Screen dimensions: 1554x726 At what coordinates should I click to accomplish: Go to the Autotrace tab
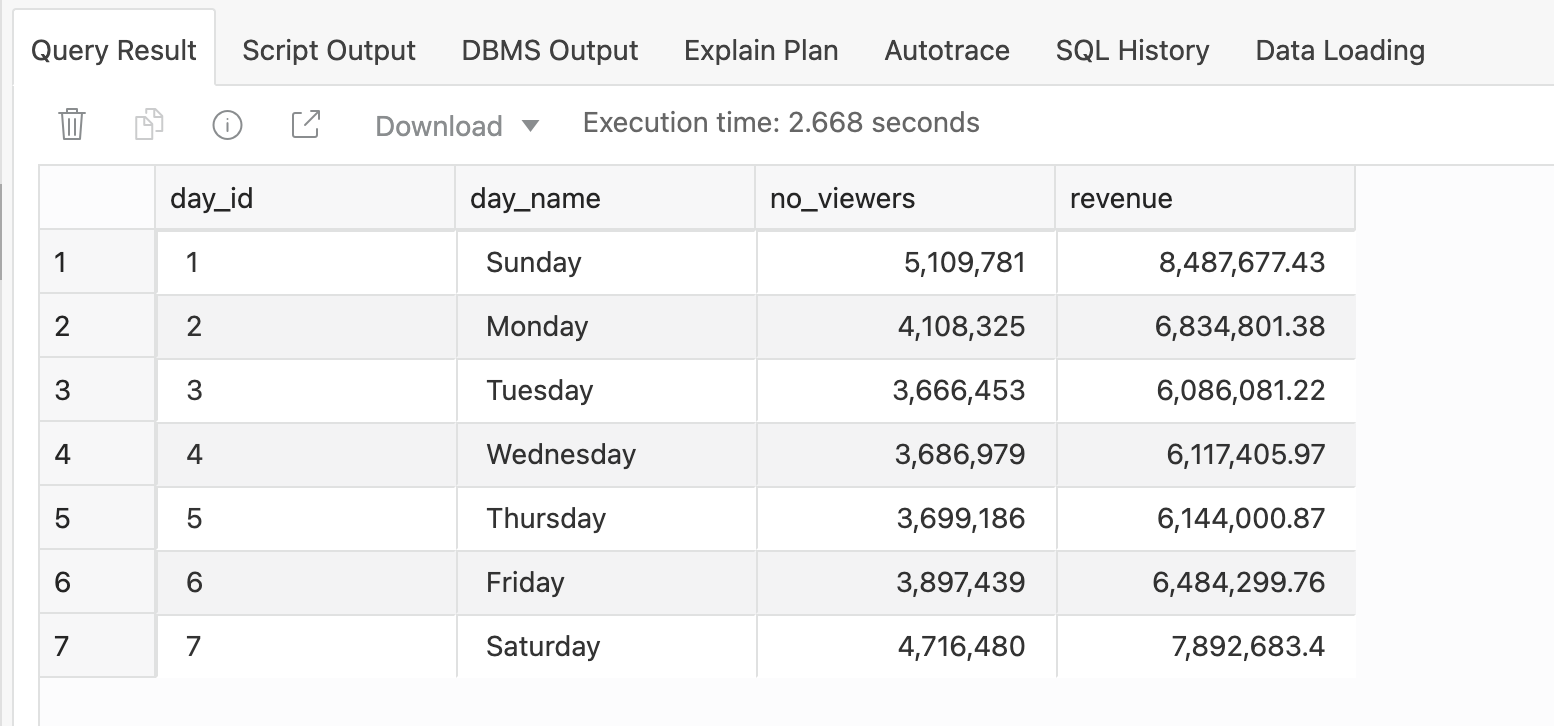coord(946,51)
